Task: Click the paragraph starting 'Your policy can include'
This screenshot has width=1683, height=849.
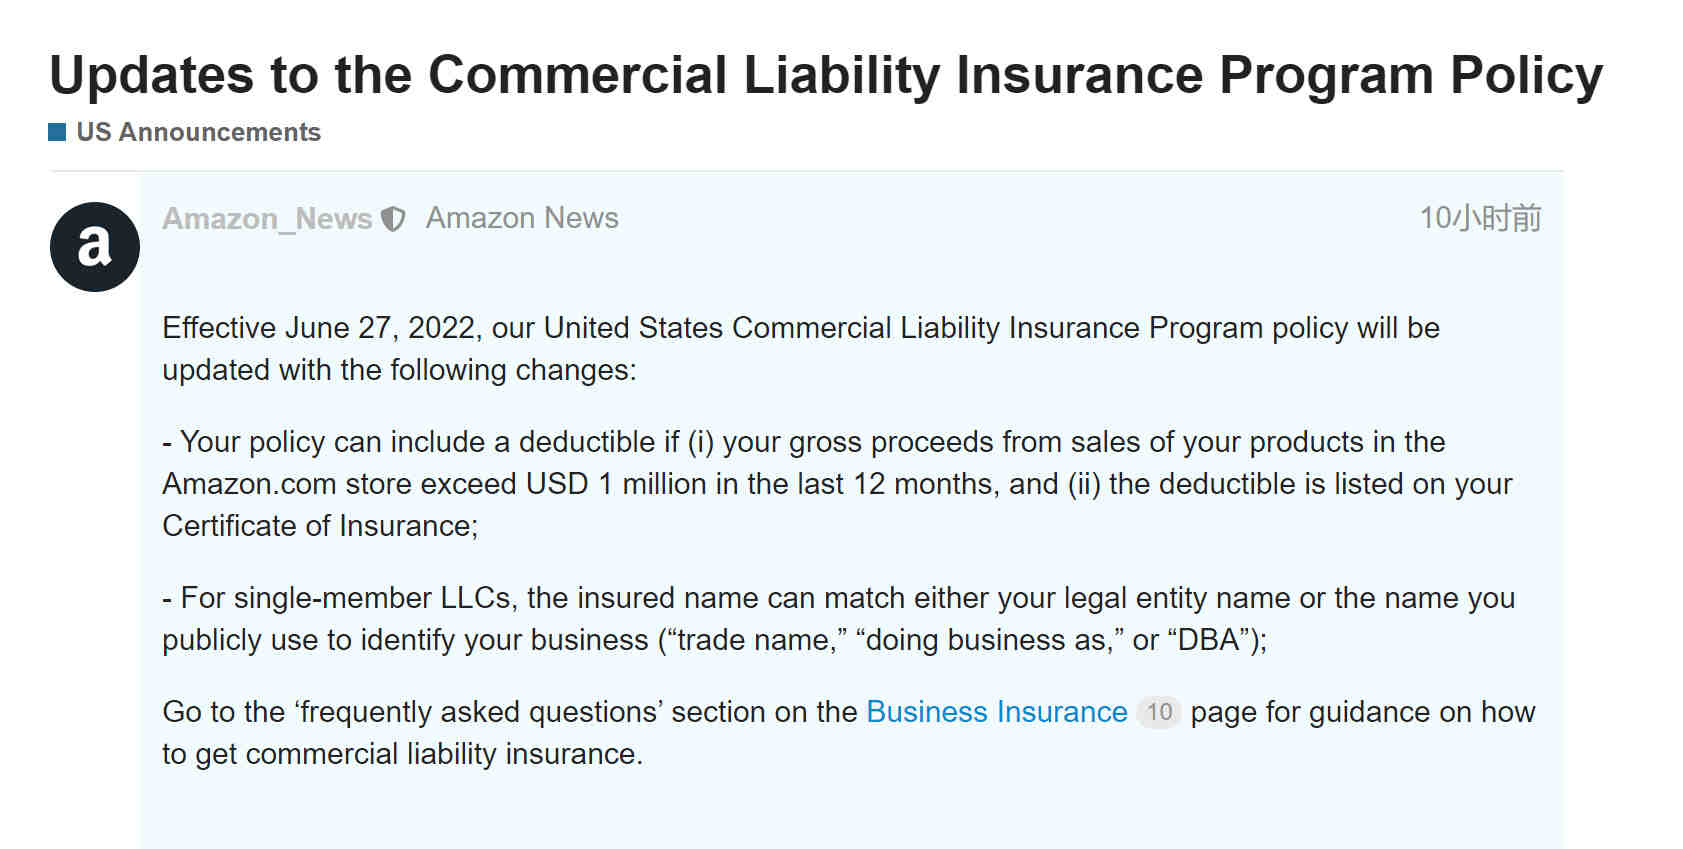Action: (837, 484)
